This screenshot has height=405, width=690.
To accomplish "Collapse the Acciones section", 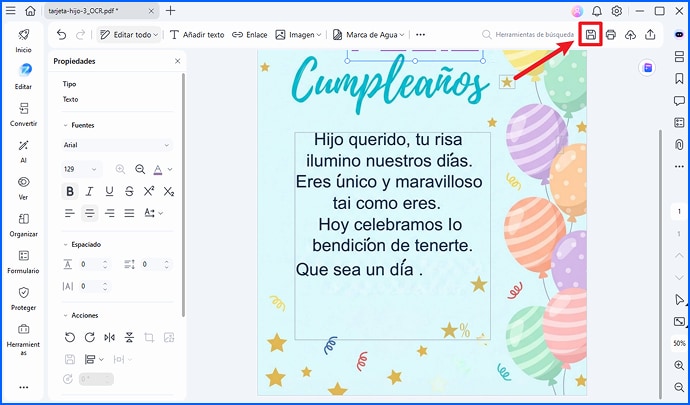I will [66, 315].
